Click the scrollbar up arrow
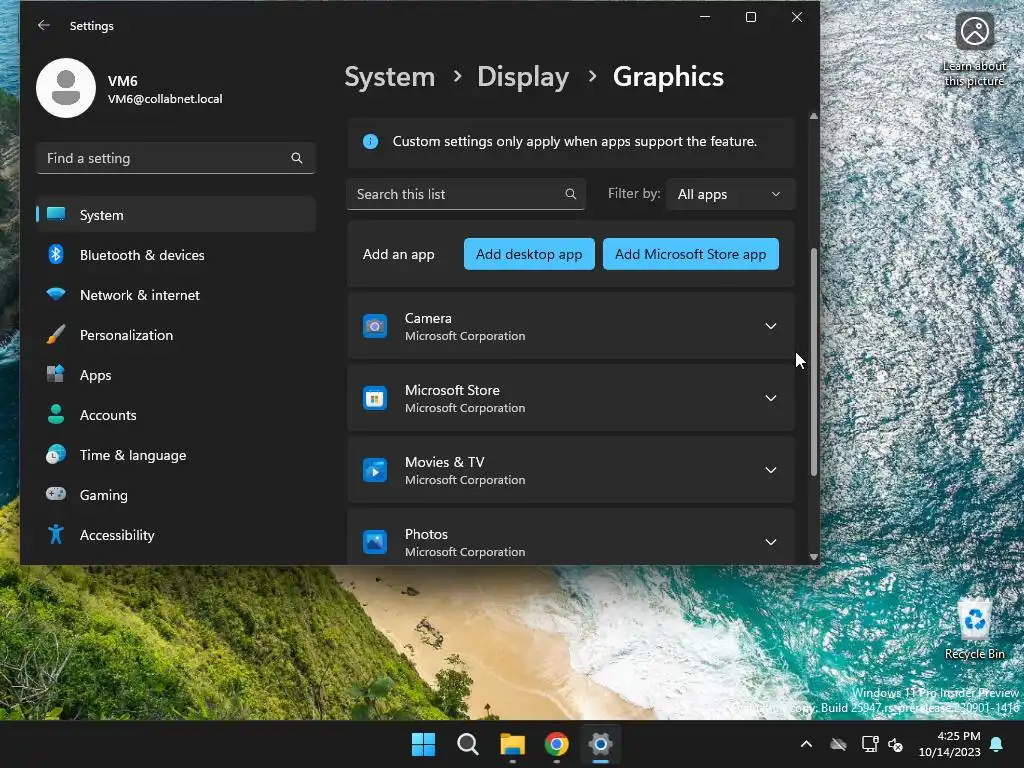The width and height of the screenshot is (1024, 768). (813, 116)
